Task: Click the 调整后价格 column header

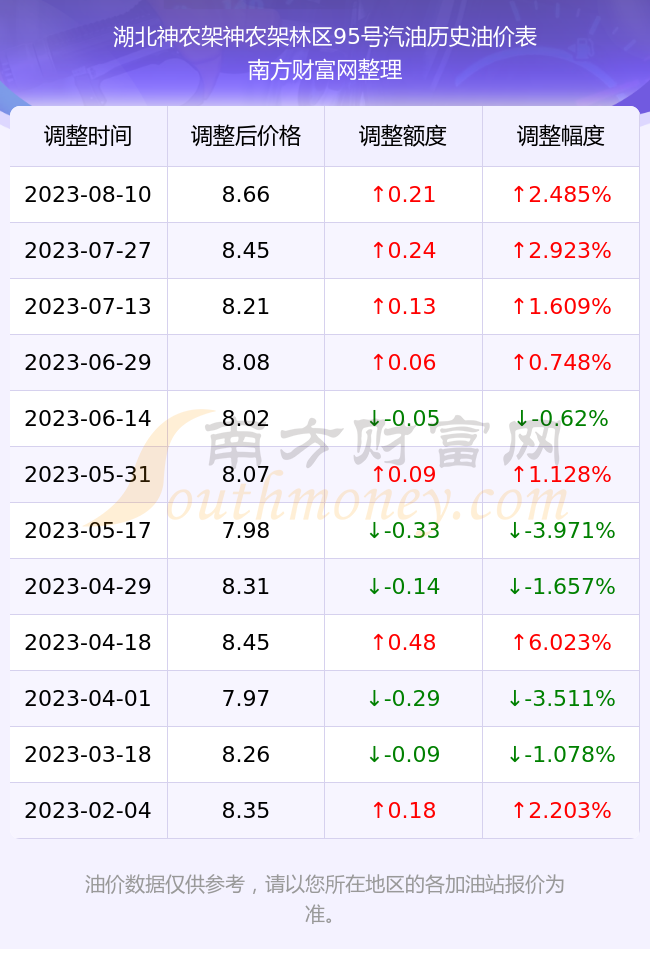Action: click(246, 136)
